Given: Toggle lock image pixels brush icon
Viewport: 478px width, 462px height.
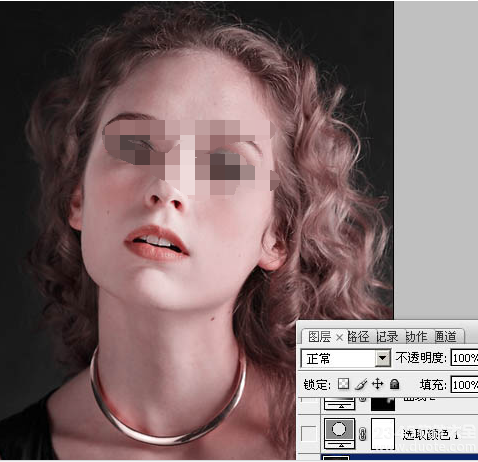Looking at the screenshot, I should [x=361, y=384].
